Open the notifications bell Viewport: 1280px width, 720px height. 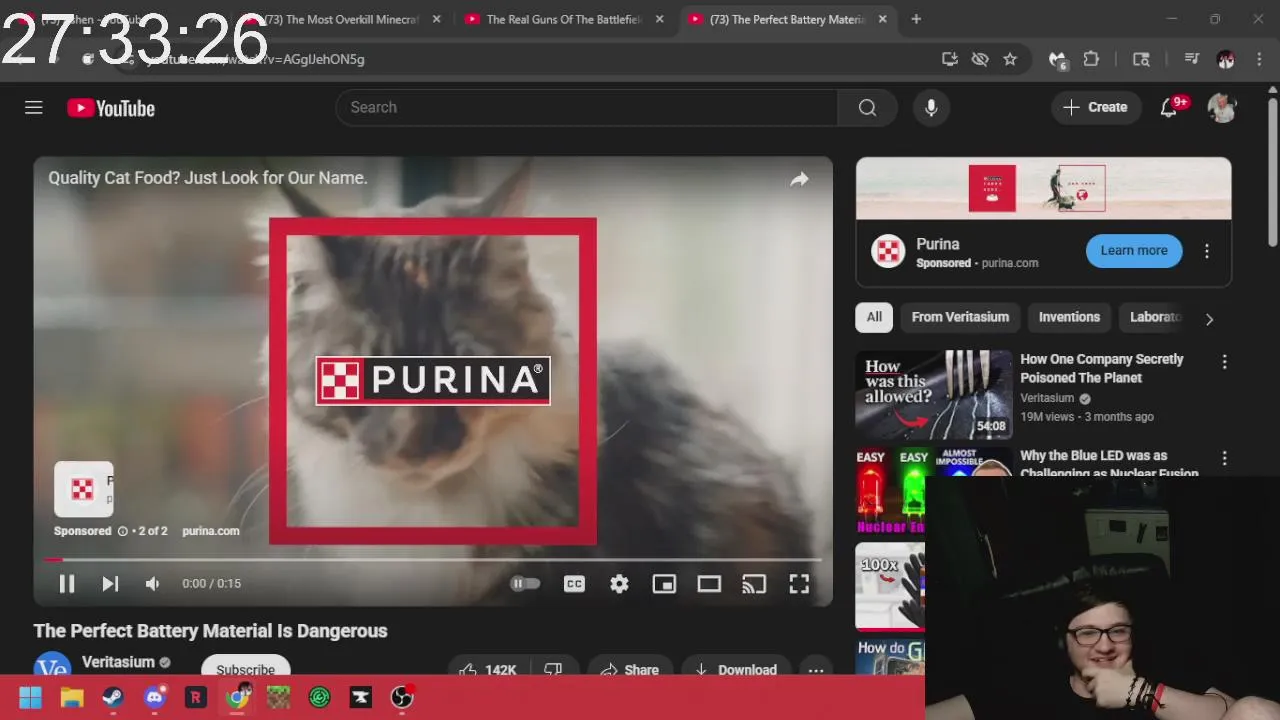click(x=1168, y=107)
